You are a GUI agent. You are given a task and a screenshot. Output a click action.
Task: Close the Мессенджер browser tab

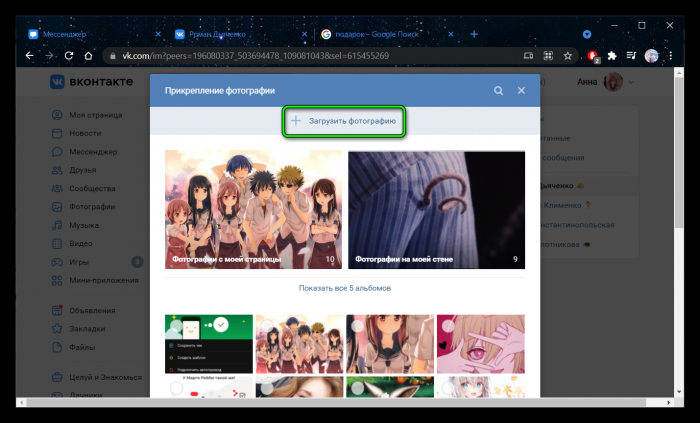pos(158,34)
